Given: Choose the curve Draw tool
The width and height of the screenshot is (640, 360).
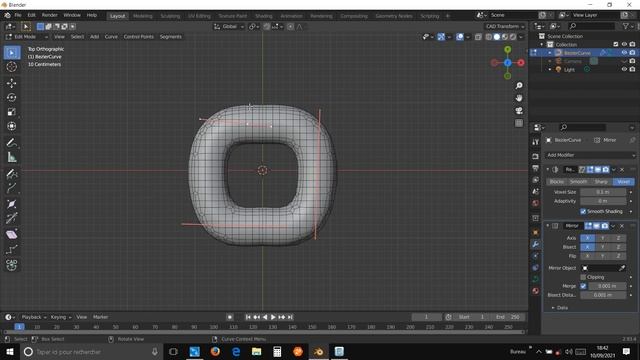Looking at the screenshot, I should (11, 174).
